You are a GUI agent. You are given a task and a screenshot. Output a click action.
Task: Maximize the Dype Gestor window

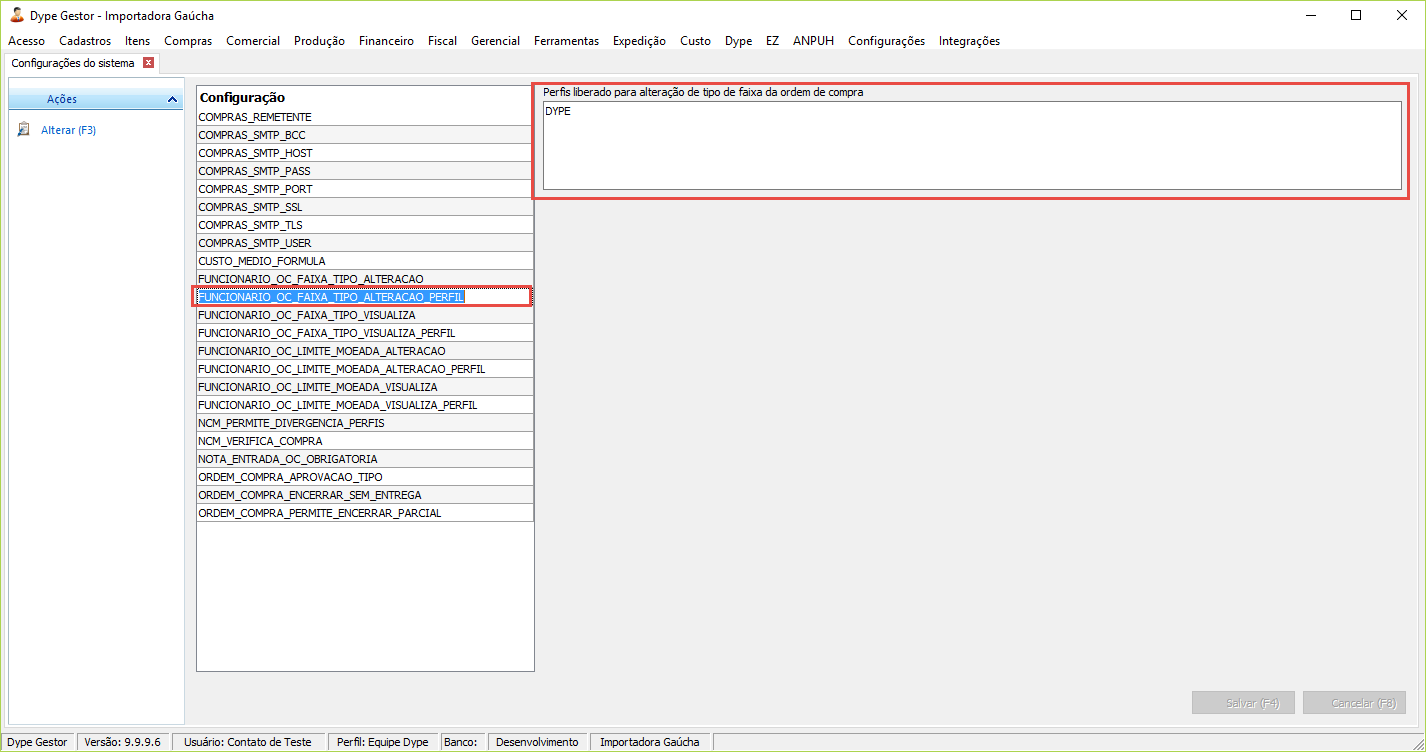point(1356,15)
